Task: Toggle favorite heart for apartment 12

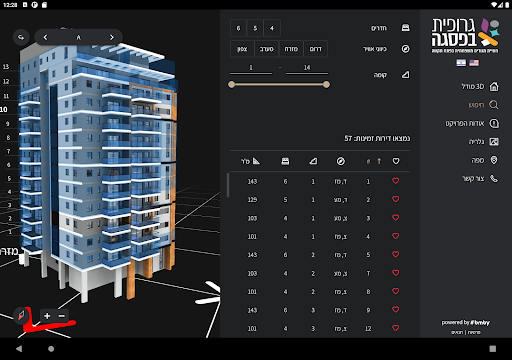Action: pyautogui.click(x=396, y=328)
